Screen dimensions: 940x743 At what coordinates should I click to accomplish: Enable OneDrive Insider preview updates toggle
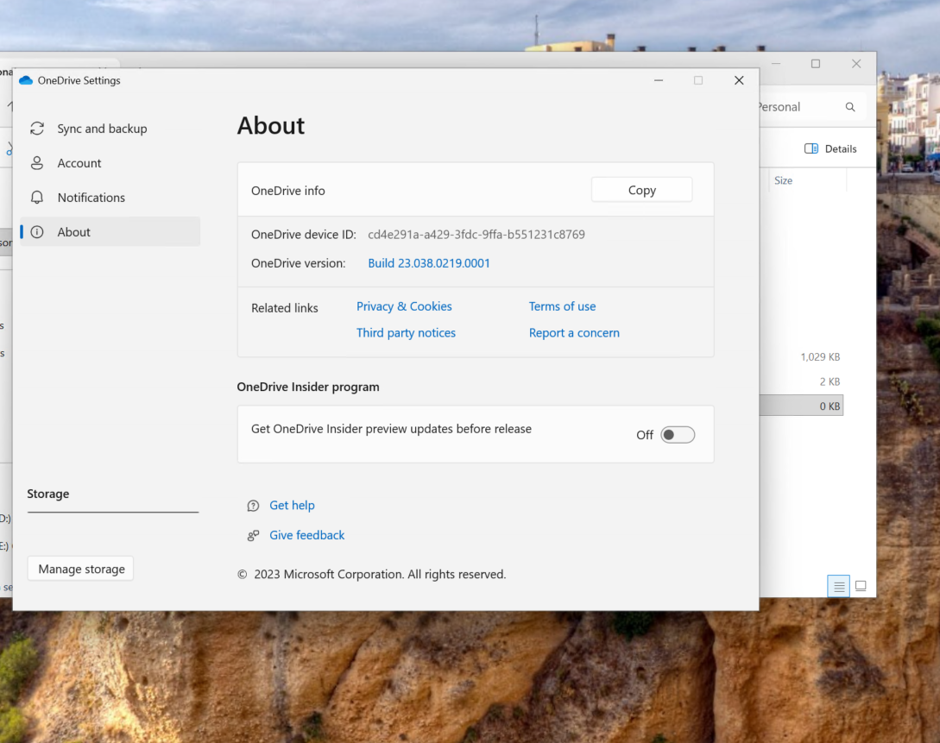677,435
